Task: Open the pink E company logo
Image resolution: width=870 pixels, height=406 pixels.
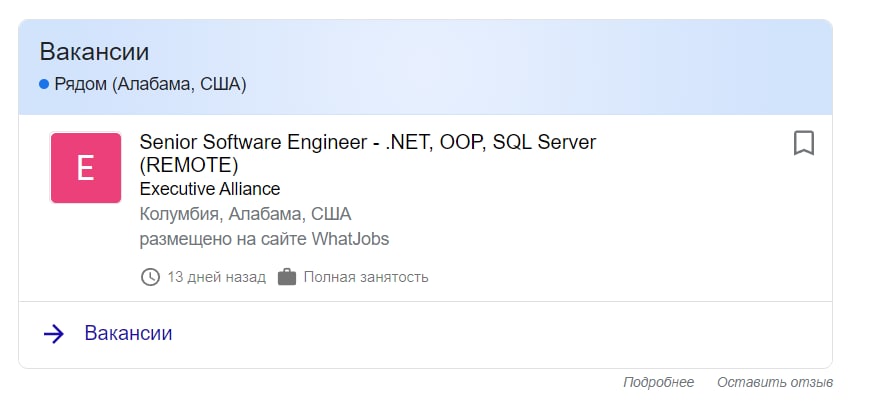Action: [x=86, y=168]
